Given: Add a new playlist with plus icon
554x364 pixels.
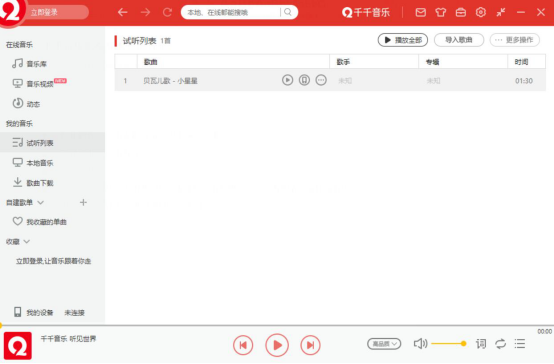Looking at the screenshot, I should point(83,202).
